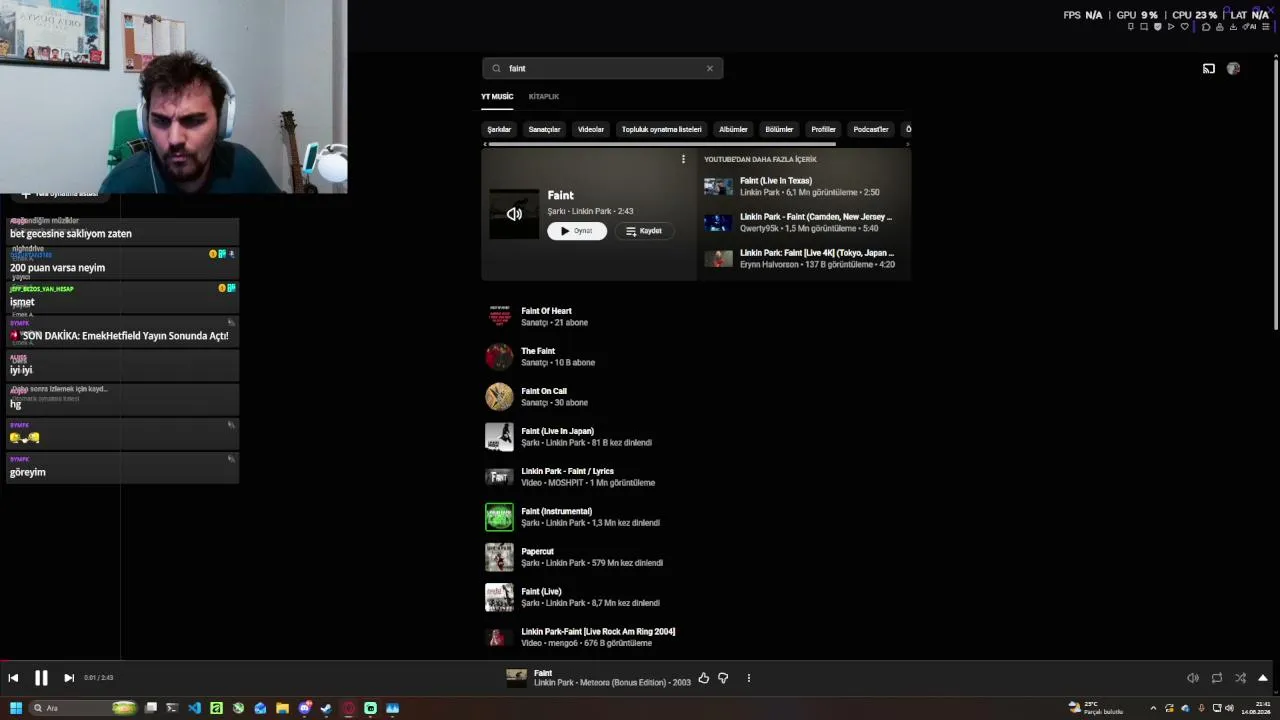Image resolution: width=1280 pixels, height=720 pixels.
Task: Show hidden system tray icons
Action: pyautogui.click(x=1153, y=708)
